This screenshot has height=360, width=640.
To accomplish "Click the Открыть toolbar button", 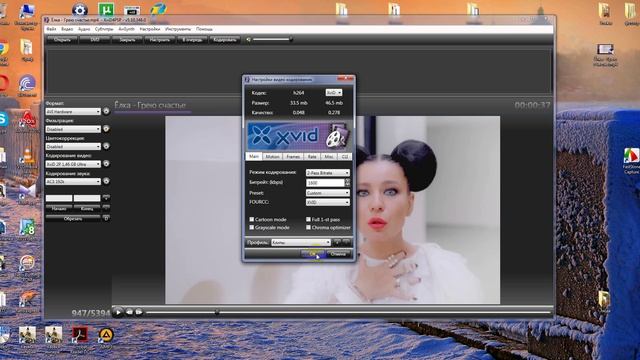I will pos(62,40).
